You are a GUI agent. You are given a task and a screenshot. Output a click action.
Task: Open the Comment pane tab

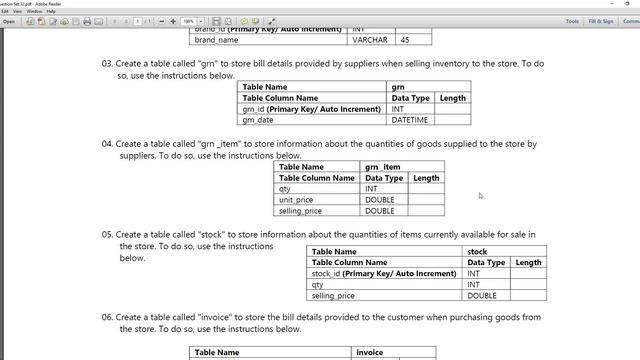631,21
